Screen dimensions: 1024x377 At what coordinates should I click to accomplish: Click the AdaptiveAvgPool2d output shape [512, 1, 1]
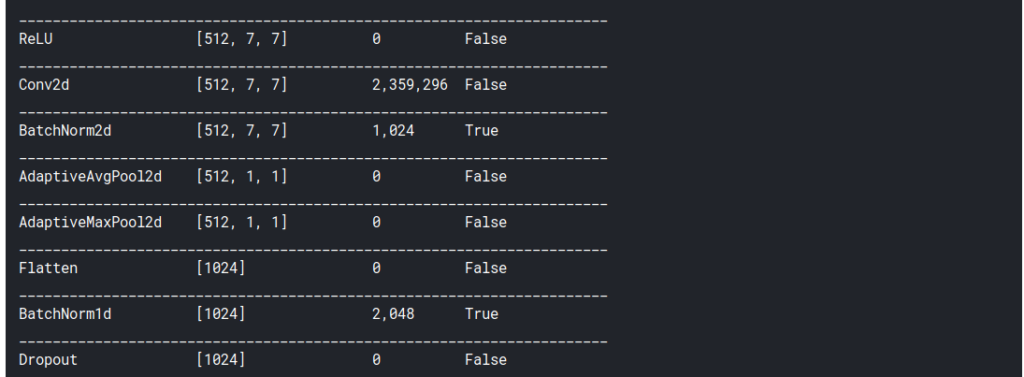(x=242, y=176)
